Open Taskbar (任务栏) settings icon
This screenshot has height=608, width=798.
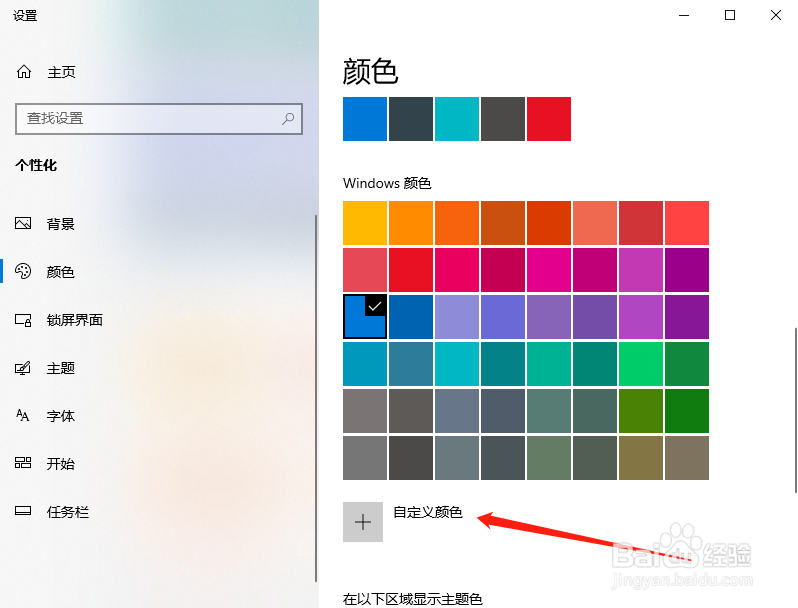tap(24, 512)
